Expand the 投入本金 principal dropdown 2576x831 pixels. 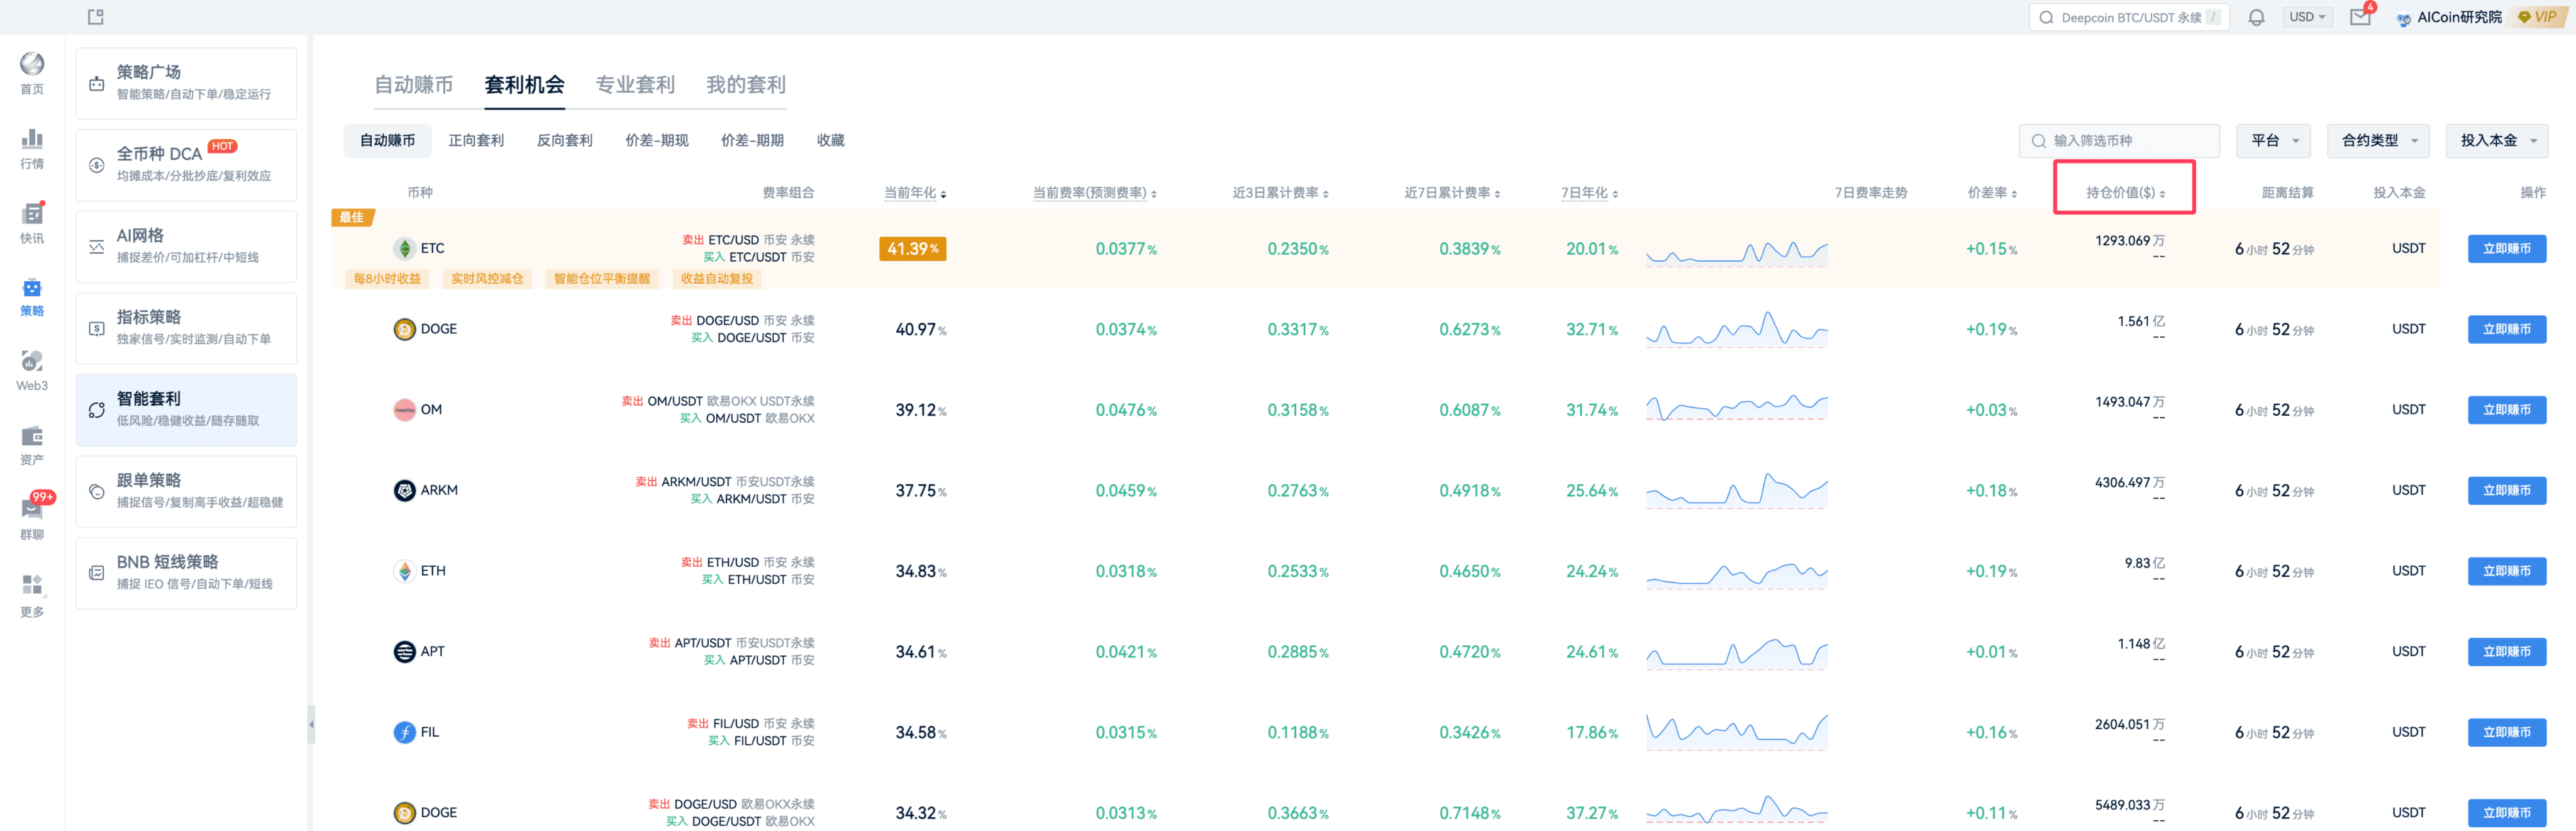(2496, 141)
